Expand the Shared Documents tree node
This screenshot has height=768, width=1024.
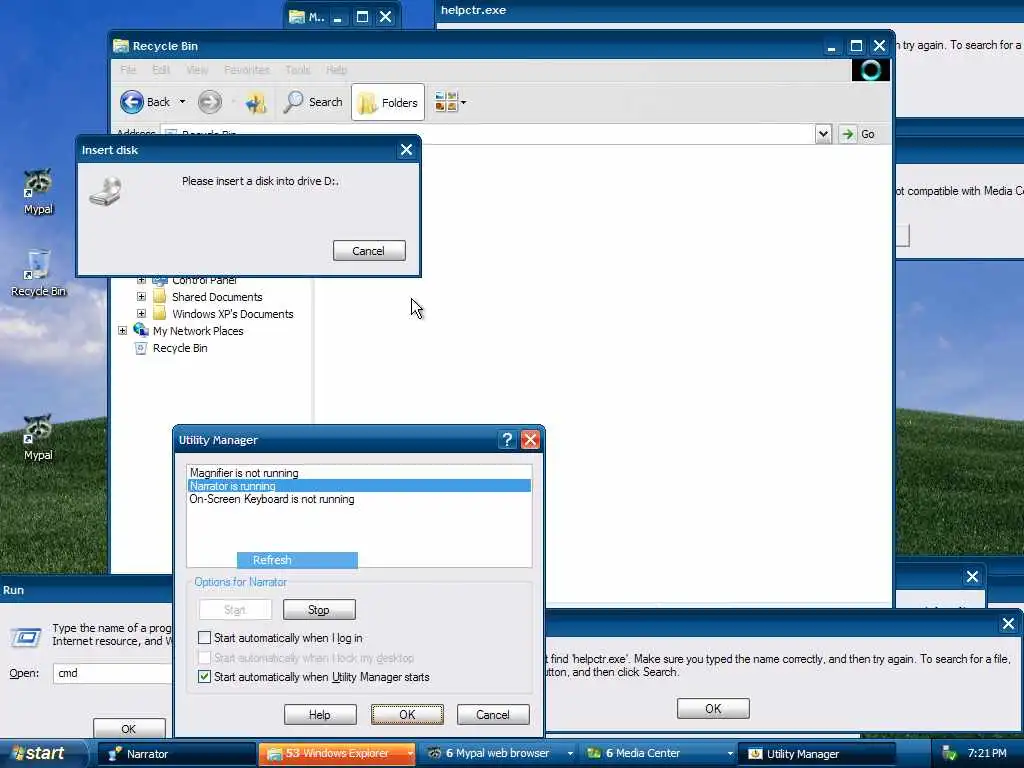tap(141, 296)
